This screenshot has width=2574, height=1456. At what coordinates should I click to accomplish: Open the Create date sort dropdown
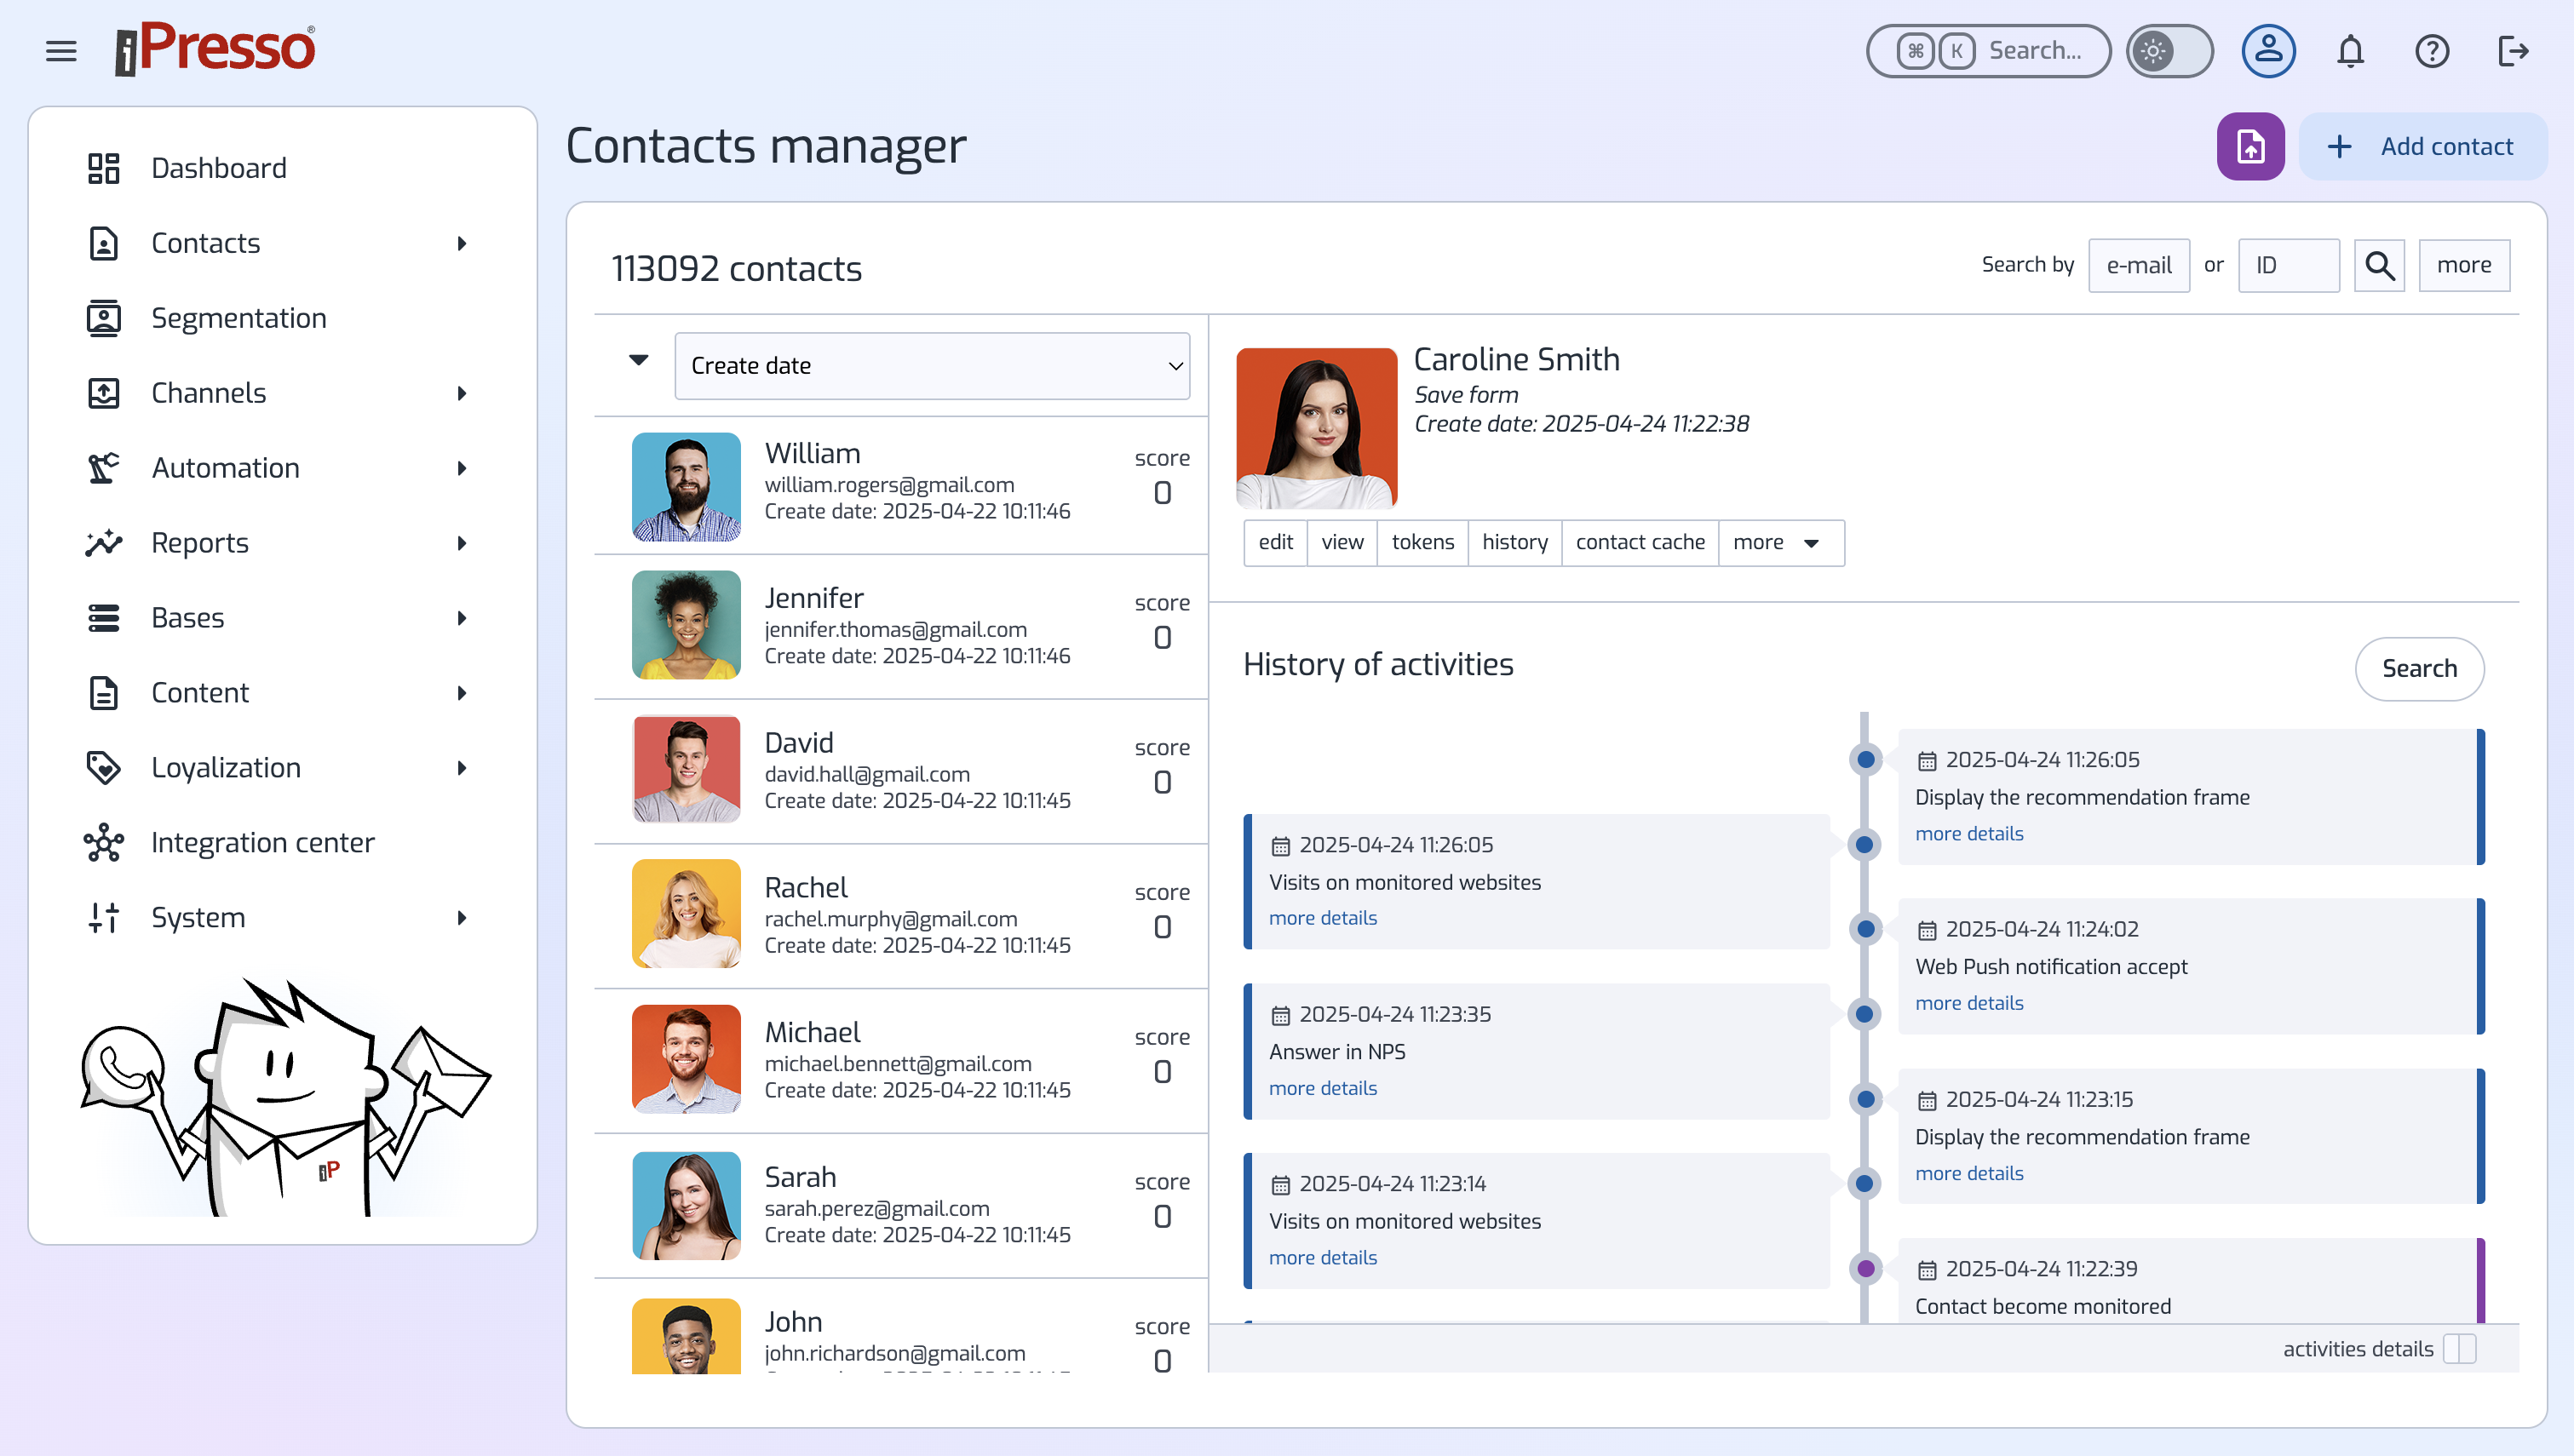pos(932,366)
